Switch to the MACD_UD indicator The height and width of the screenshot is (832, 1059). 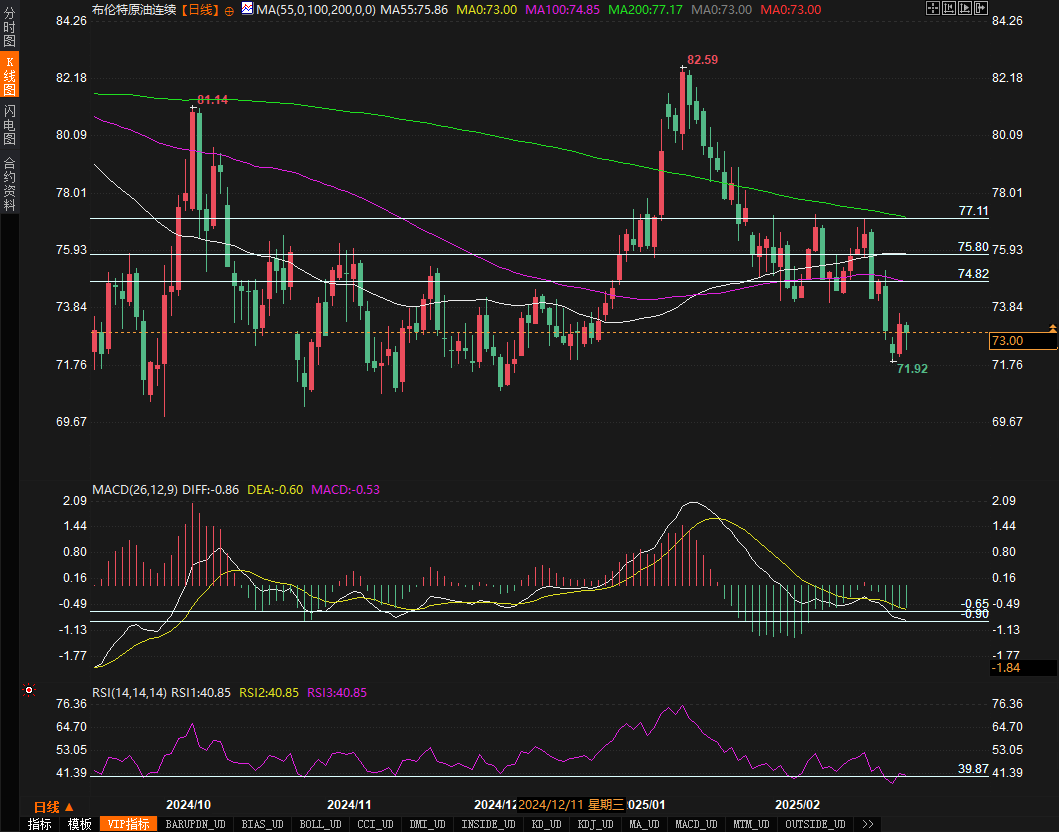(695, 824)
